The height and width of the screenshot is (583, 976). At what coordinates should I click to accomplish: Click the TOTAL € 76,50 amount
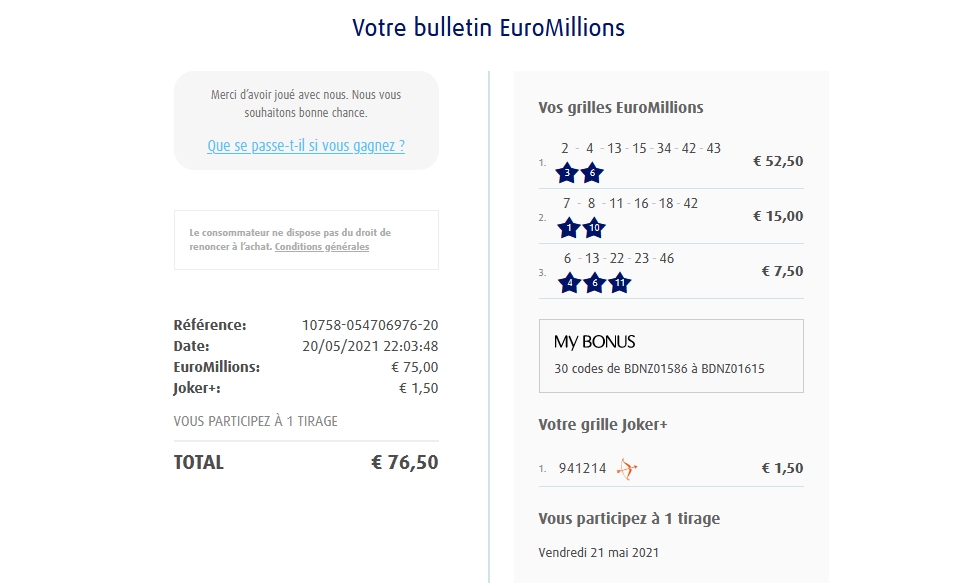pyautogui.click(x=404, y=463)
